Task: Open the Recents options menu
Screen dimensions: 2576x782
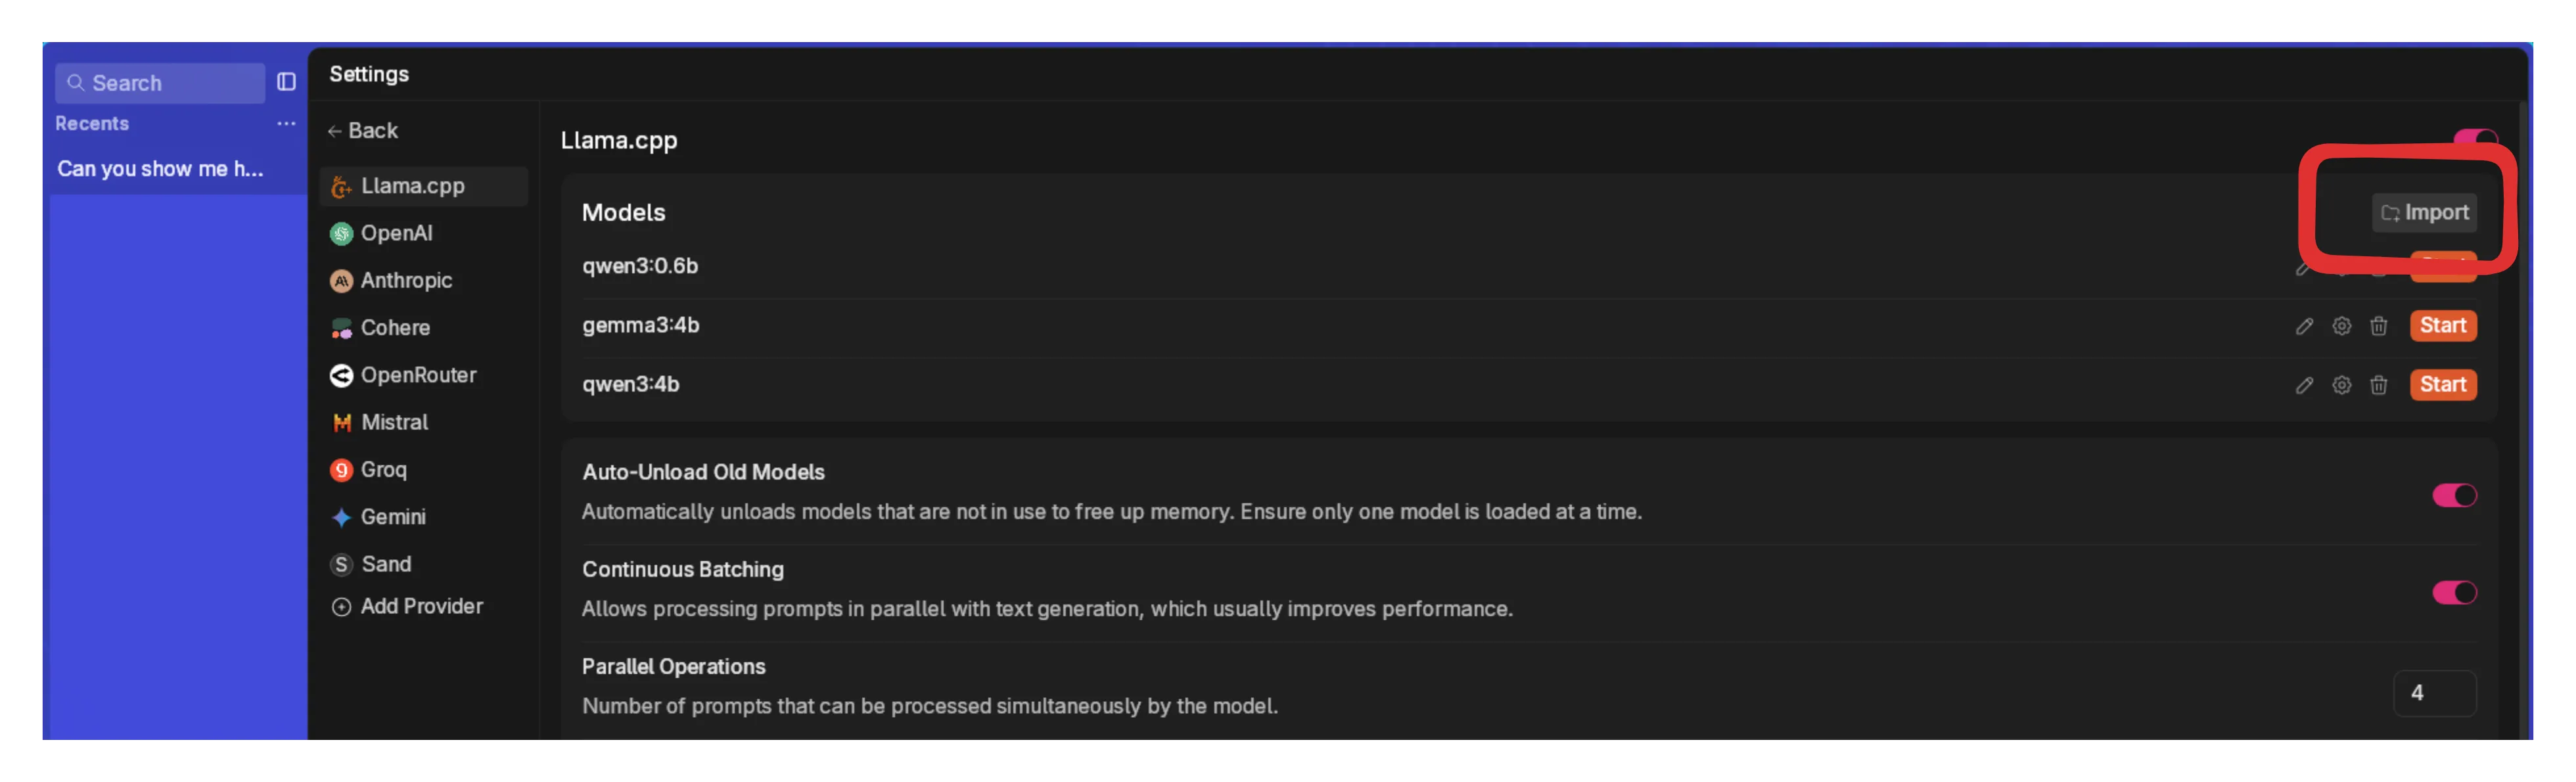Action: [x=286, y=123]
